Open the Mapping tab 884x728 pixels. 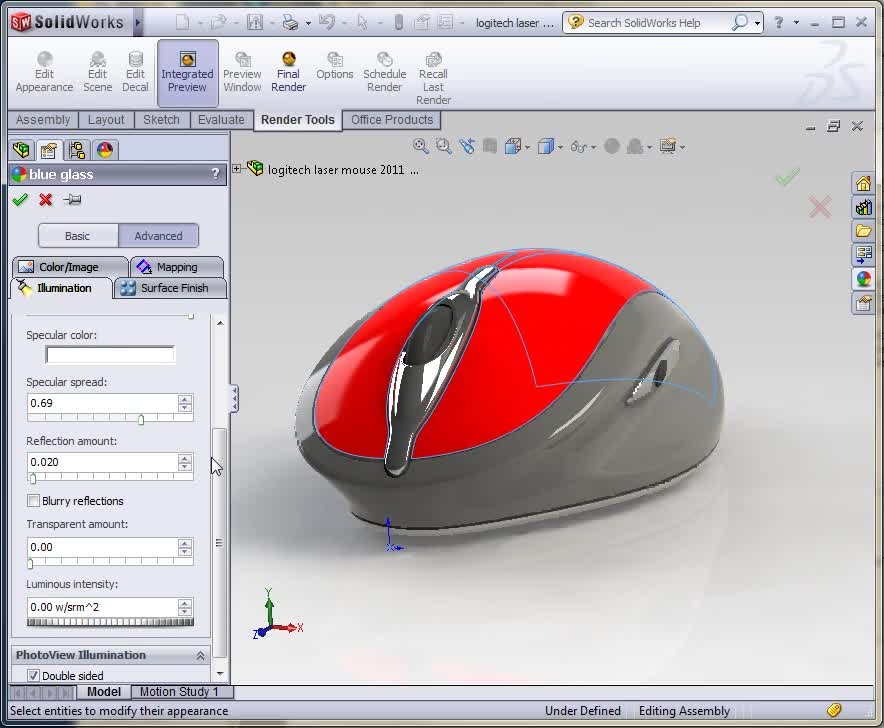point(177,267)
